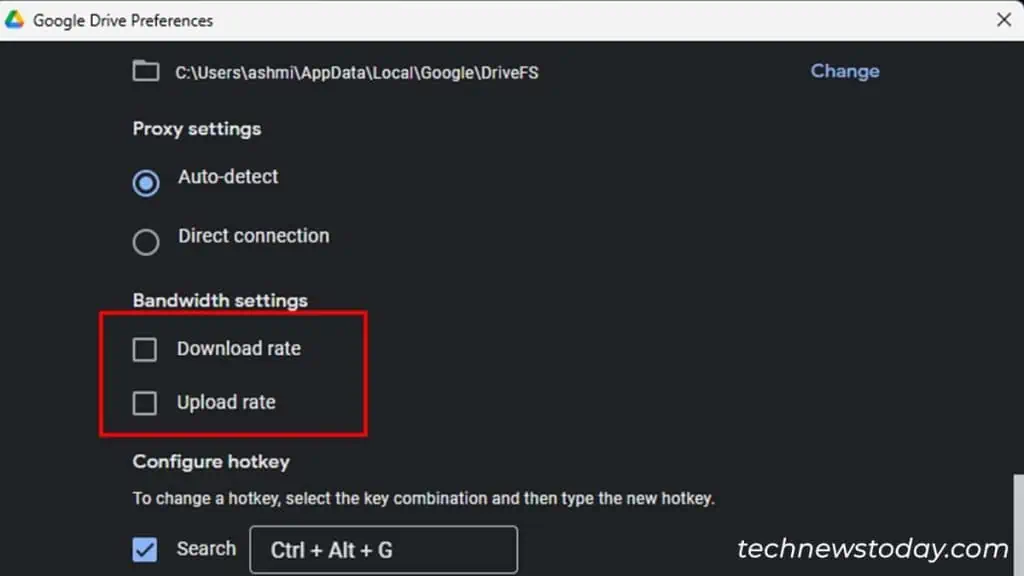Close the Google Drive Preferences window
The width and height of the screenshot is (1024, 576).
[1005, 19]
